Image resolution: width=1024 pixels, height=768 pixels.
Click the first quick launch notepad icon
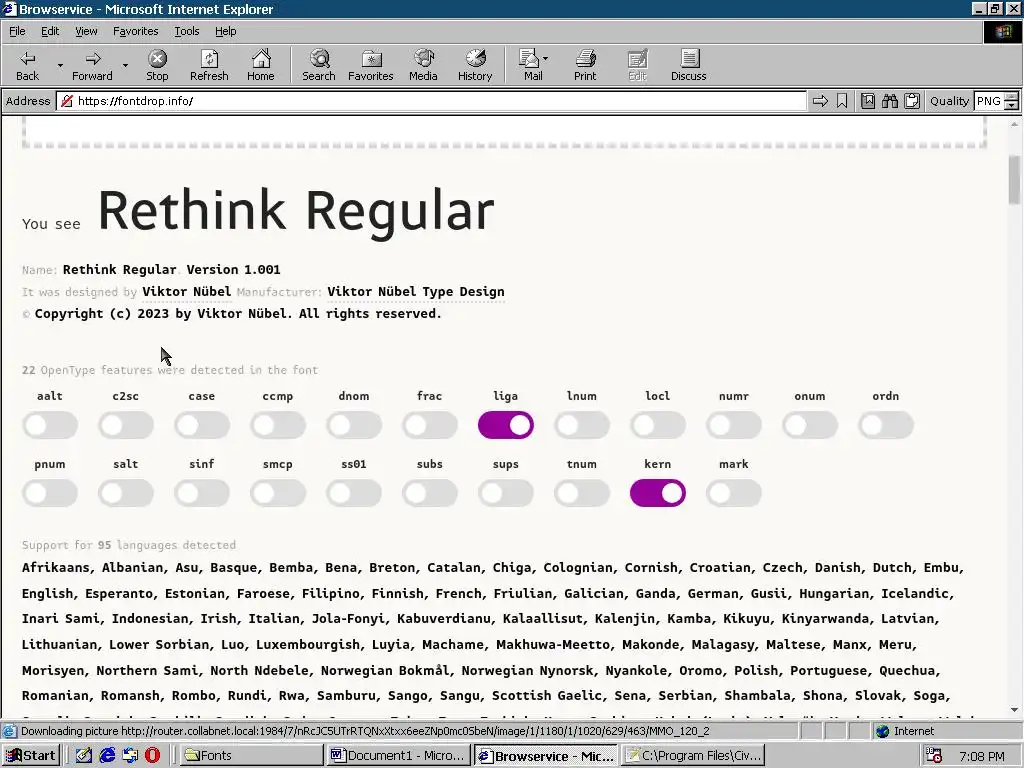pos(84,756)
